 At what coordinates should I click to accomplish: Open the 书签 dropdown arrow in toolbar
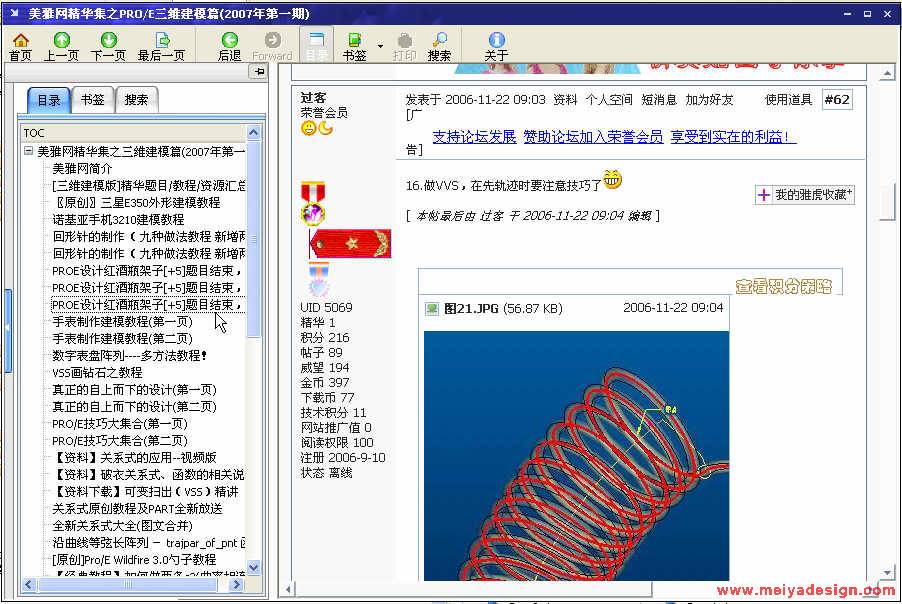point(380,46)
